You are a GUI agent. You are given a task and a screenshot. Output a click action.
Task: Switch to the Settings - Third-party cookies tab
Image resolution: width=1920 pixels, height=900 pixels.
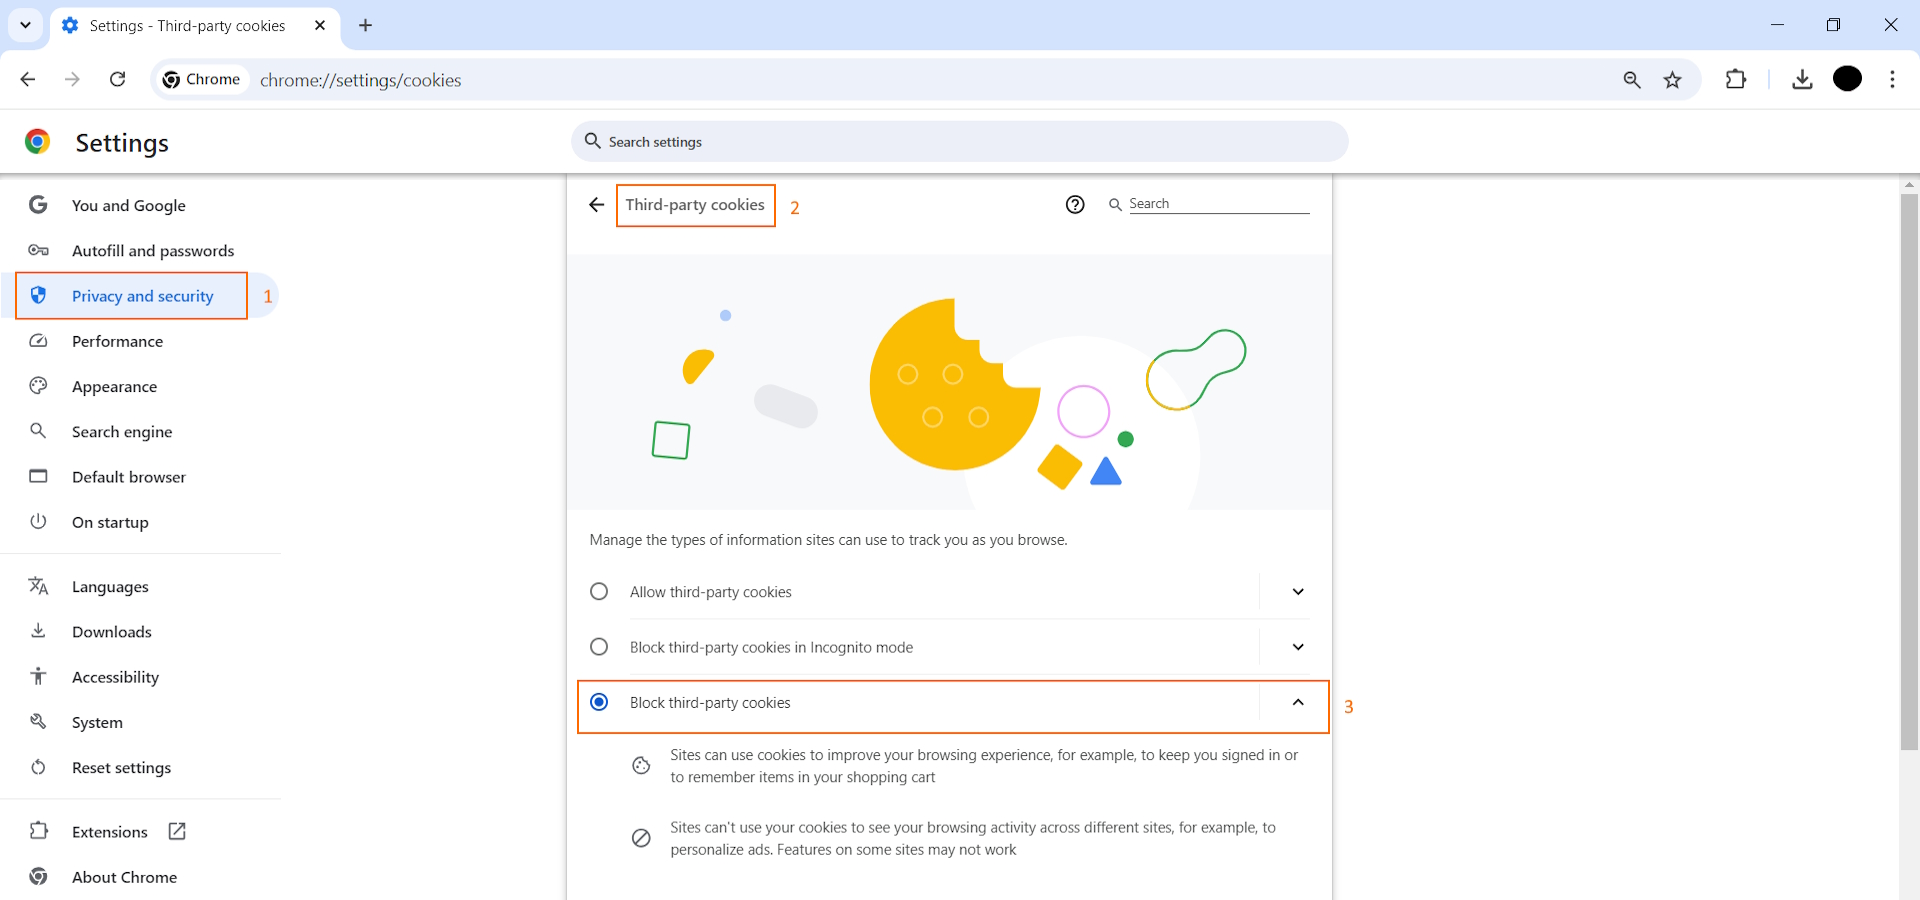point(186,26)
